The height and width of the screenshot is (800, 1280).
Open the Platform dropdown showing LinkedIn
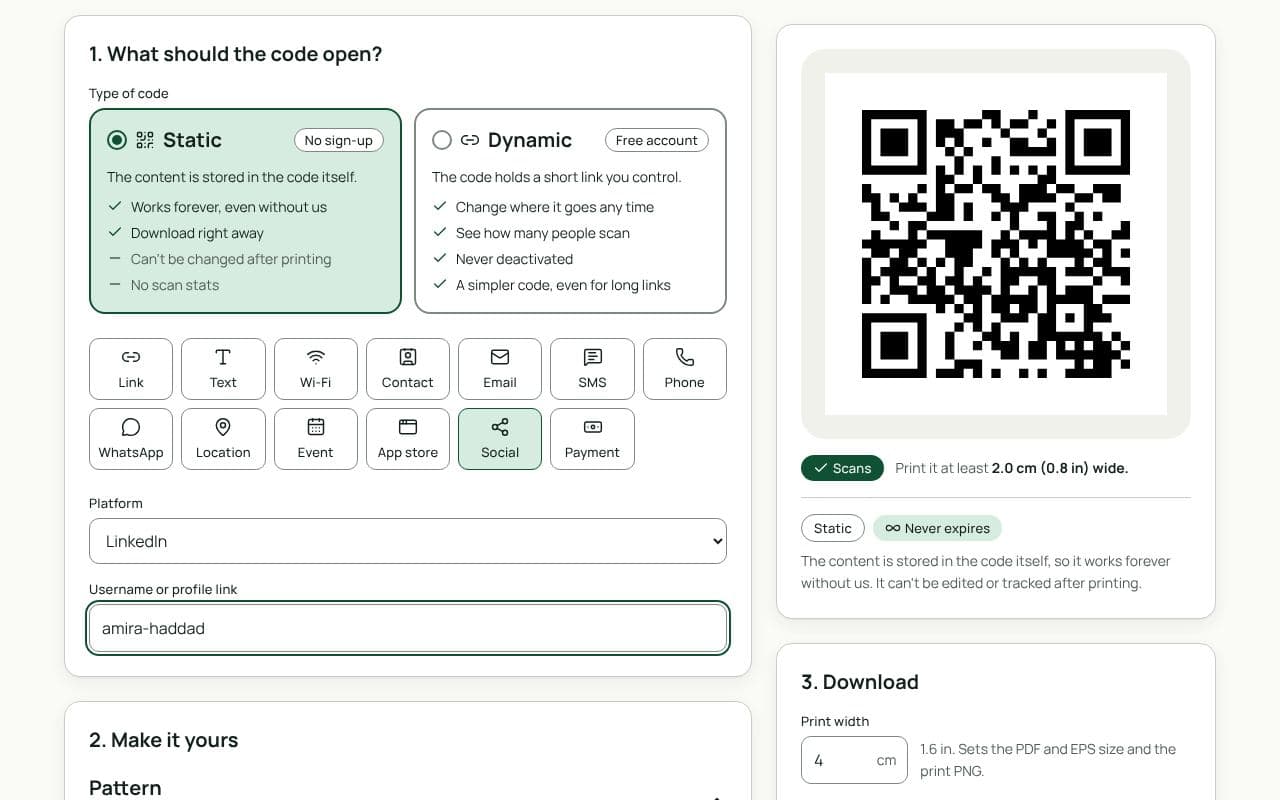(x=408, y=541)
